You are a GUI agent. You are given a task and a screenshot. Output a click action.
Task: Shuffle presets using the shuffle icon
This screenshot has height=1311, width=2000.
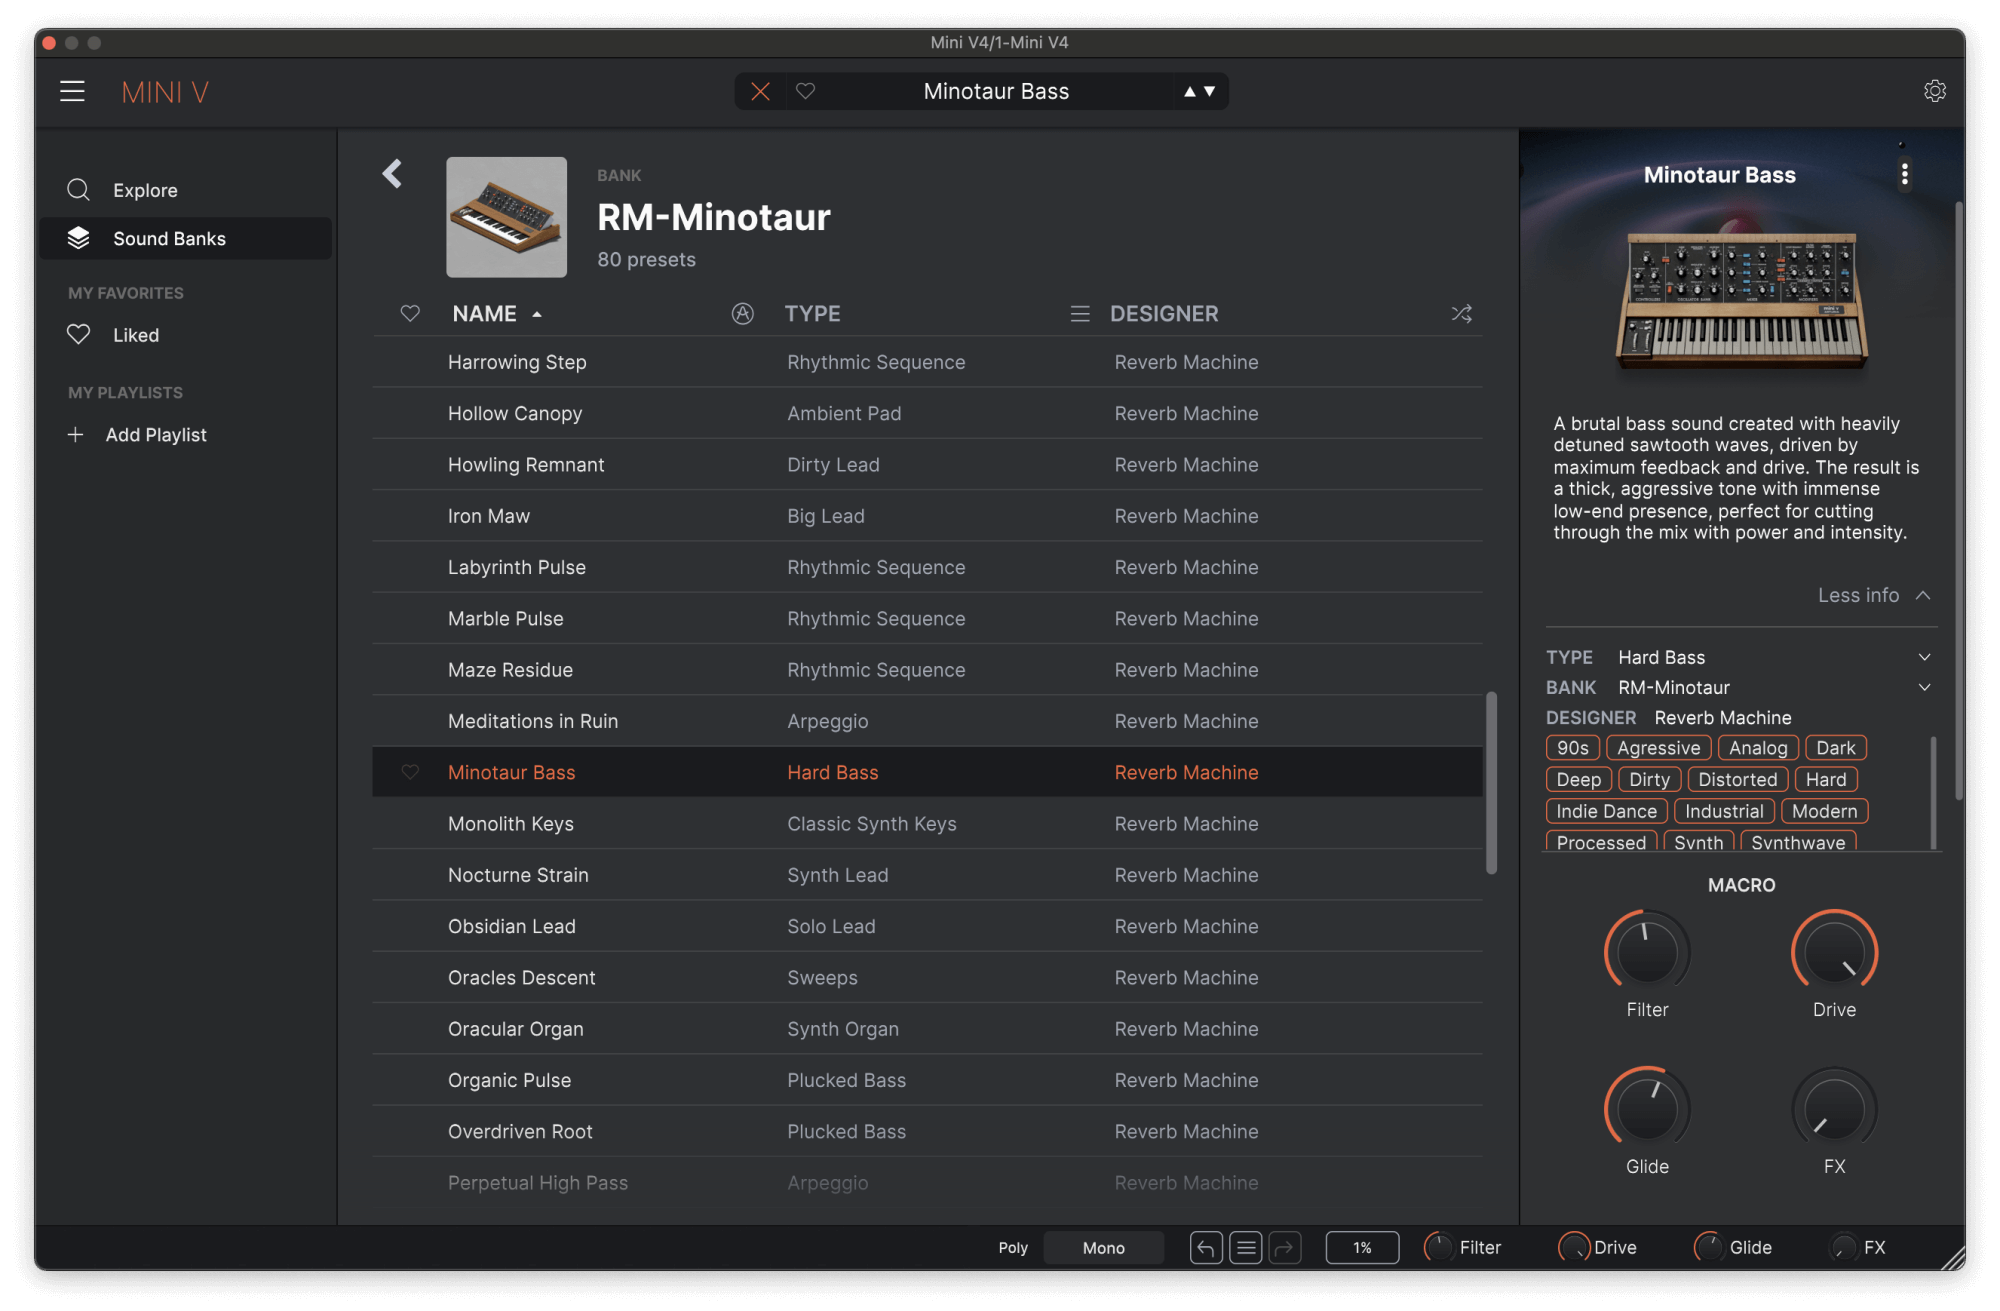(x=1461, y=313)
